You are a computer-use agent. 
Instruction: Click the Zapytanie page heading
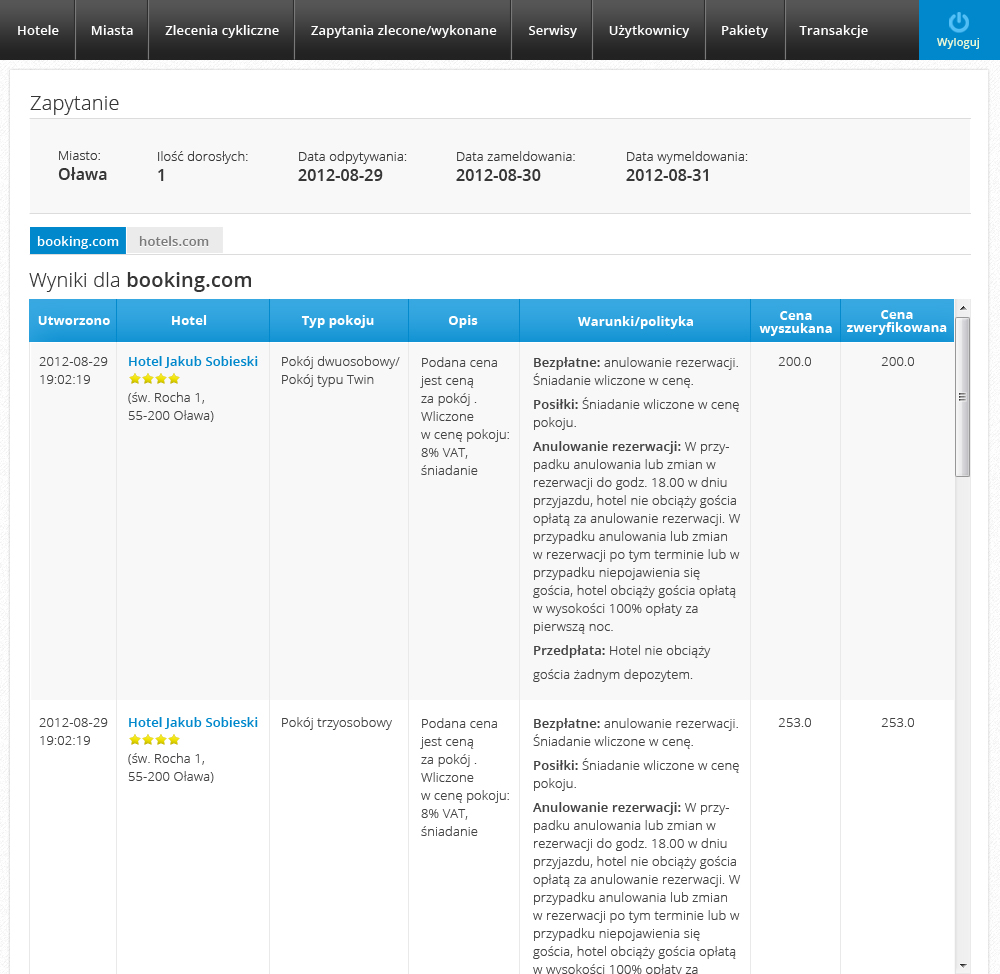[75, 103]
